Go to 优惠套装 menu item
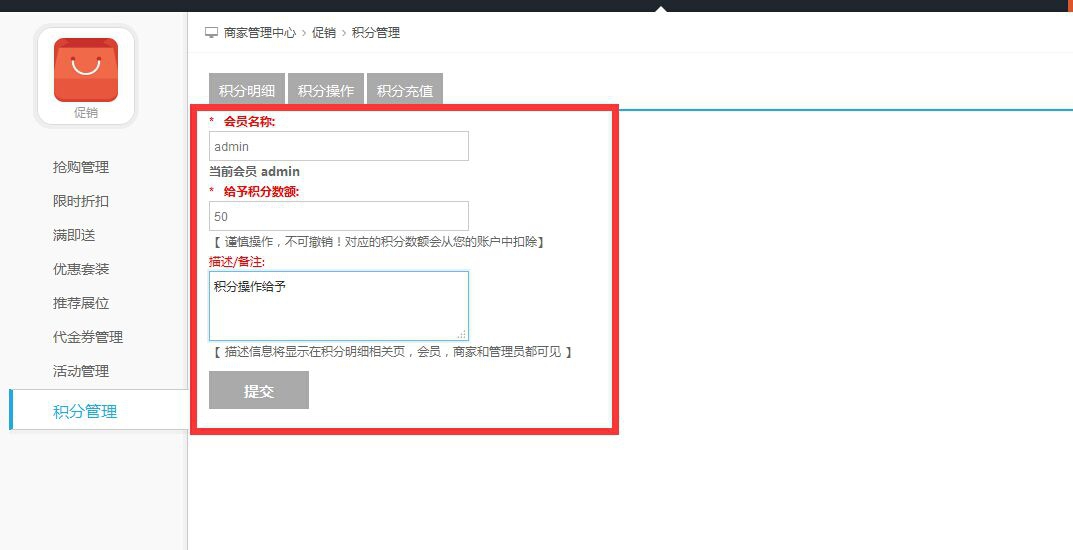The height and width of the screenshot is (550, 1073). [81, 269]
